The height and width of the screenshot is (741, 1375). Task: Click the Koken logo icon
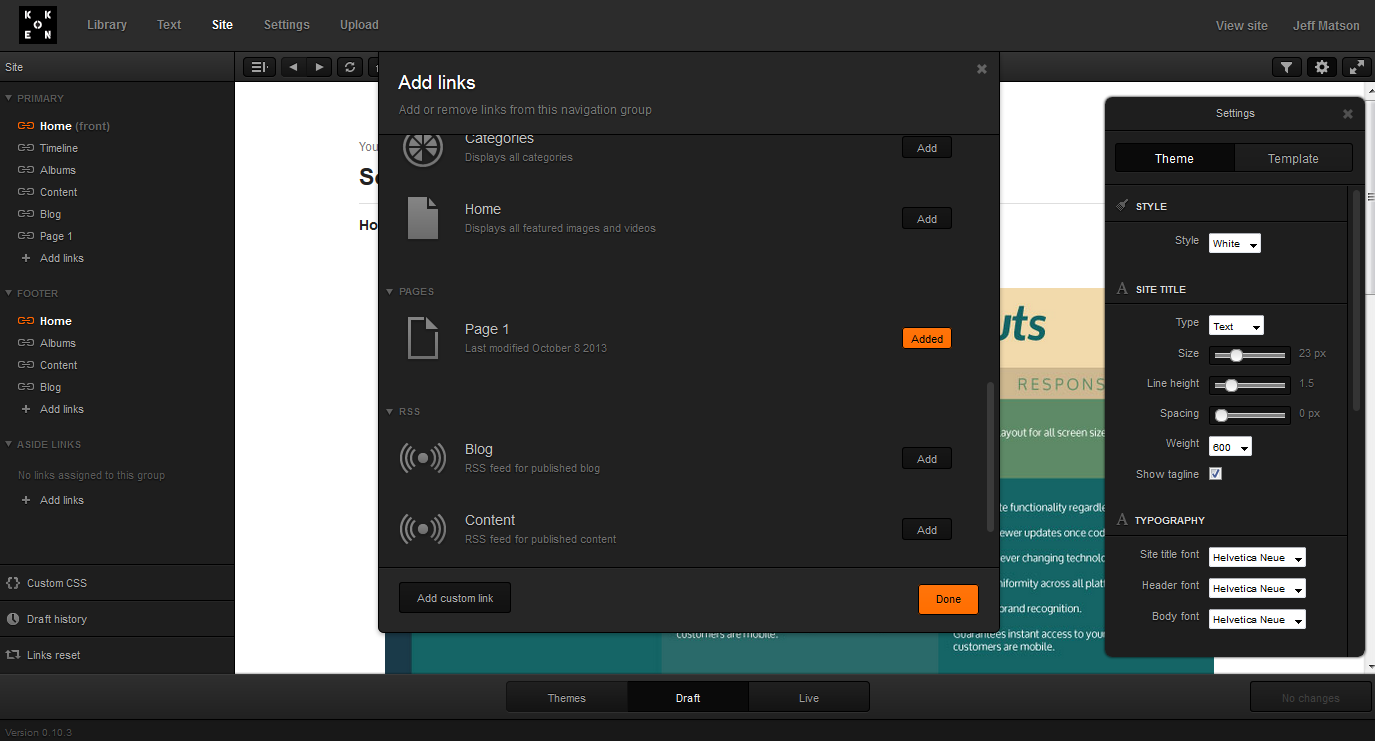pyautogui.click(x=38, y=25)
